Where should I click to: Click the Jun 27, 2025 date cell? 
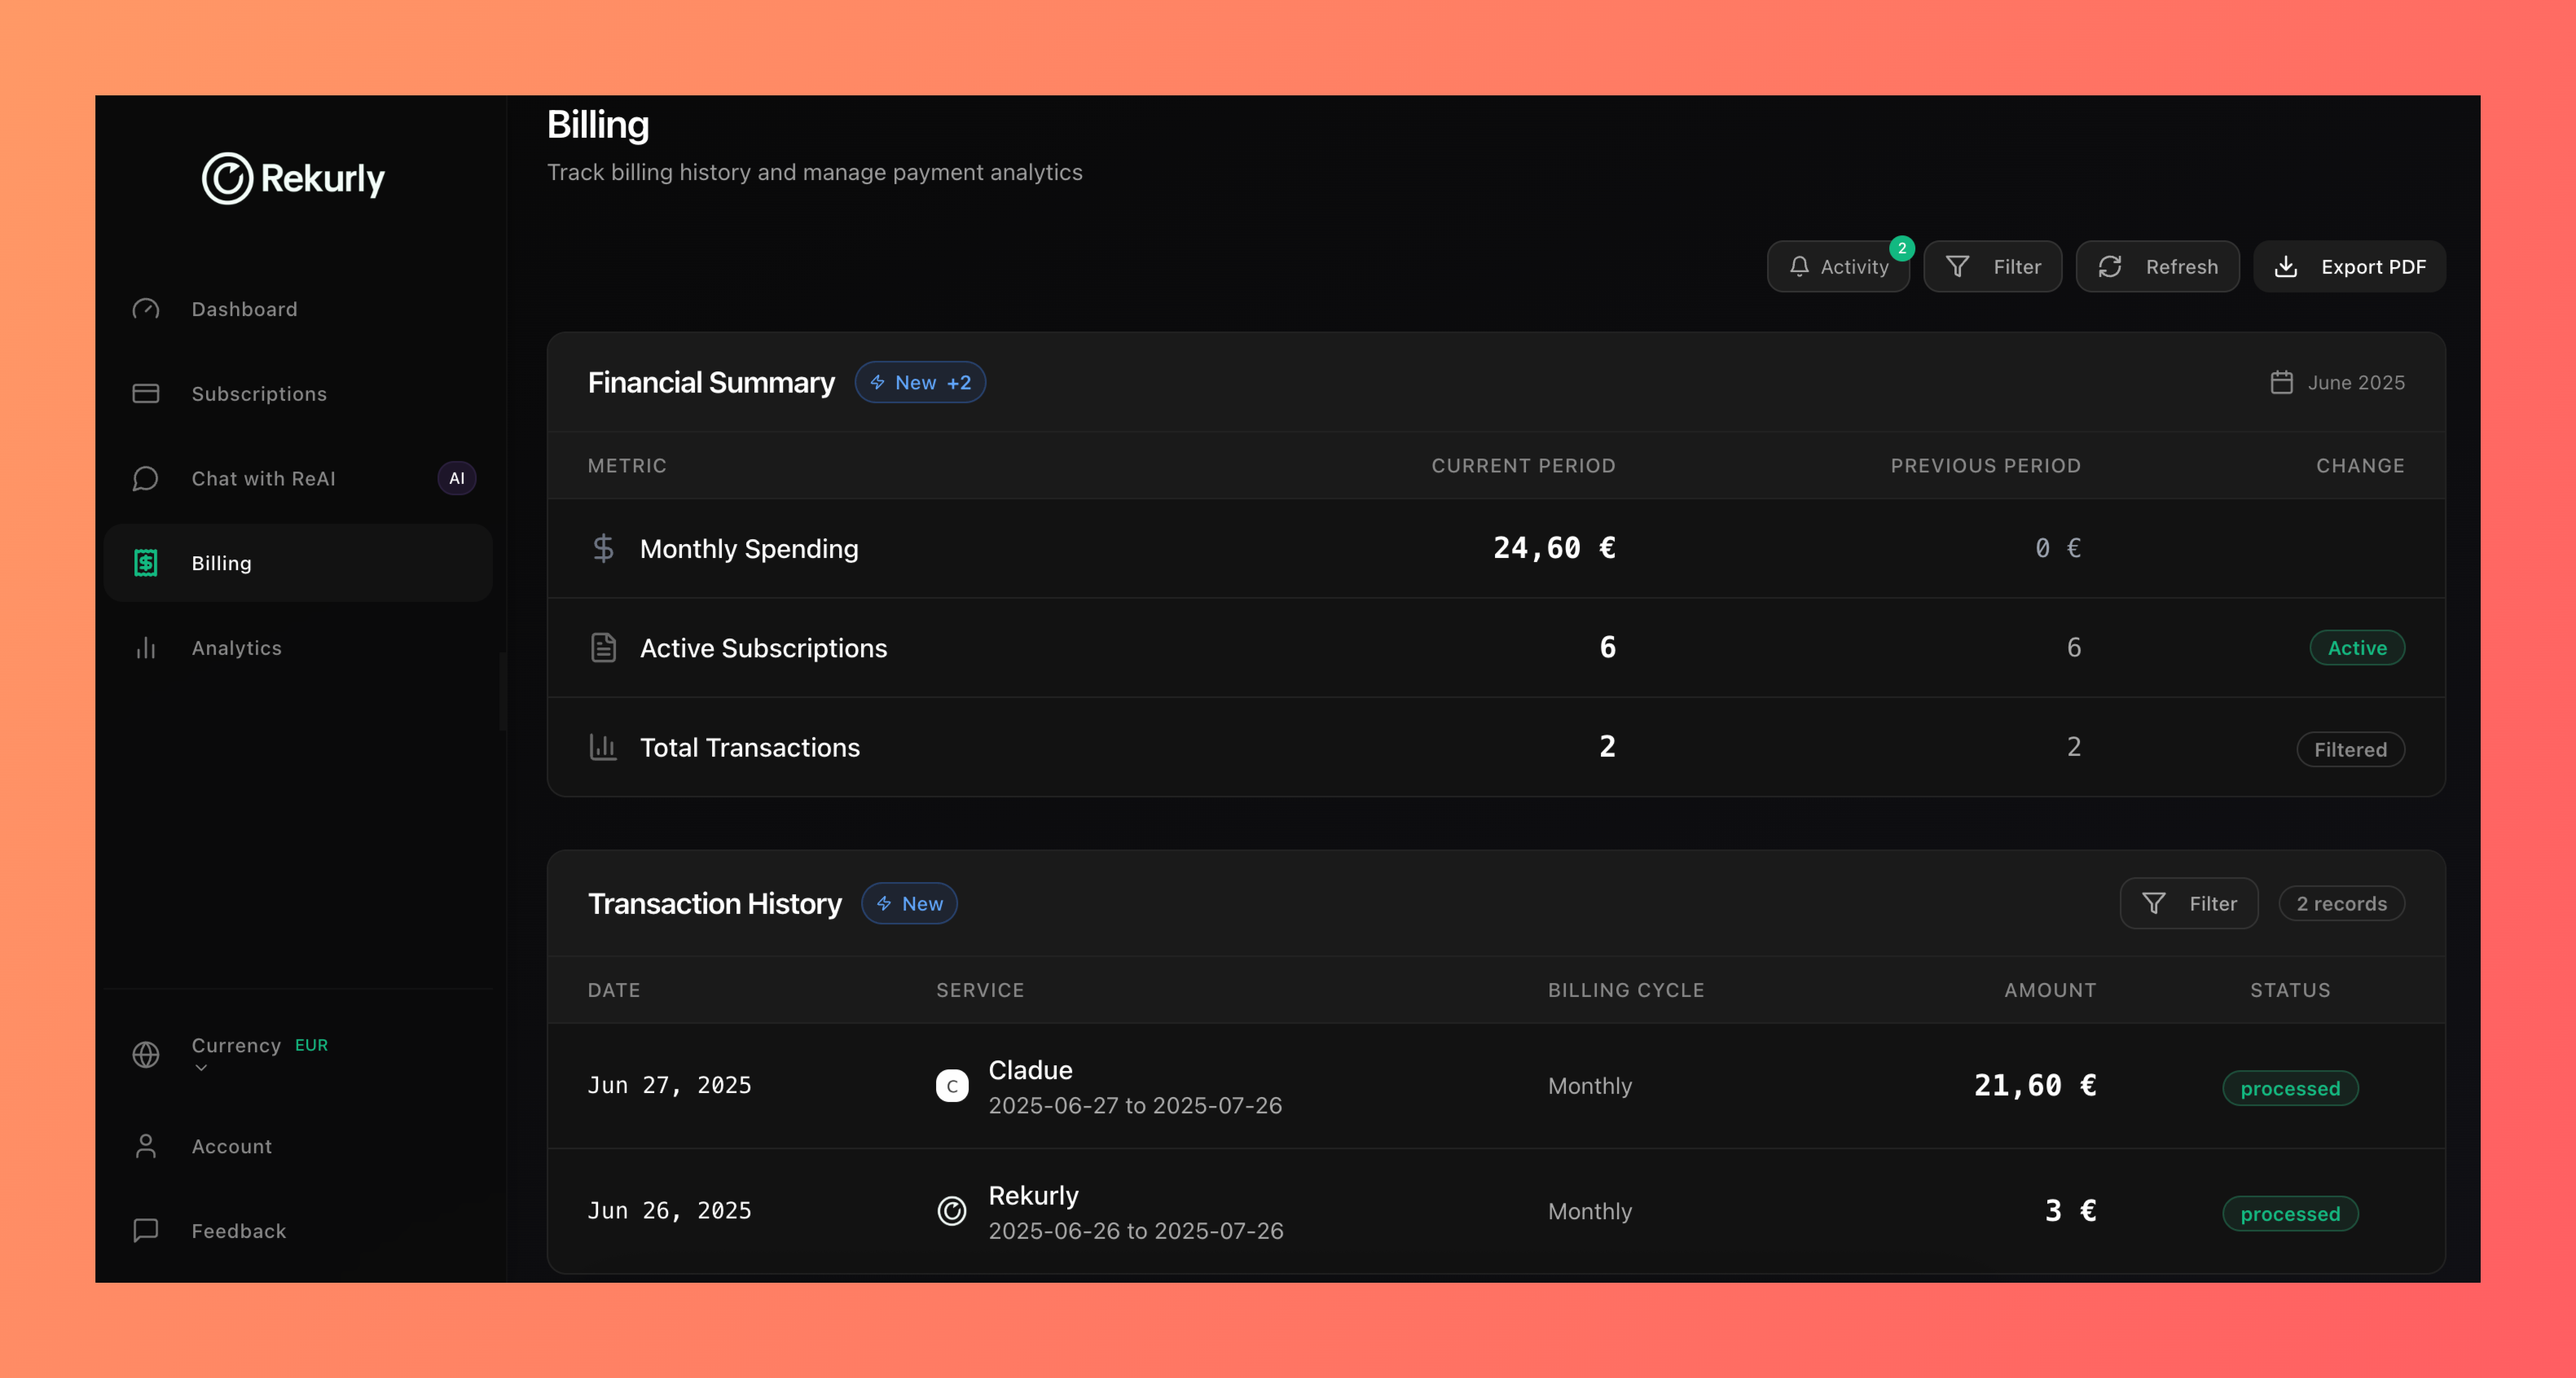point(669,1085)
